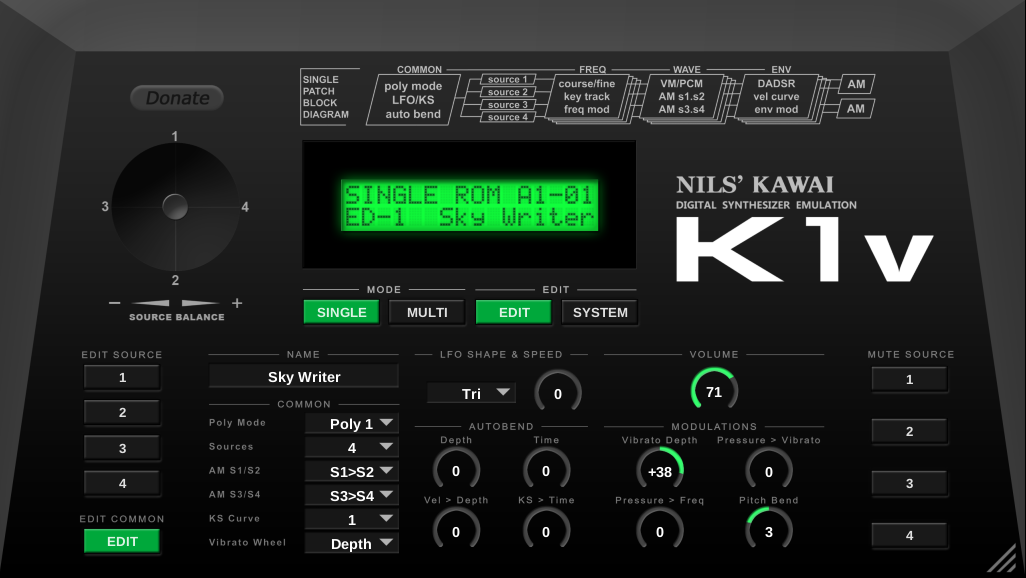This screenshot has width=1026, height=578.
Task: Click the source balance joystick knob
Action: (175, 207)
